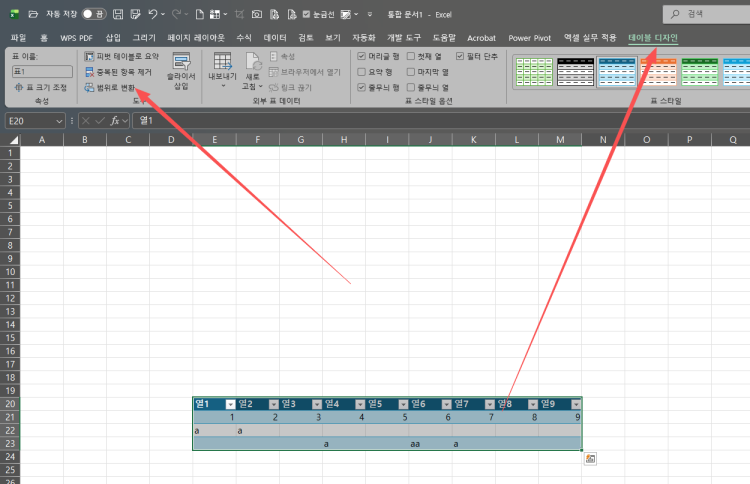The width and height of the screenshot is (750, 484).
Task: Click Remove Duplicates (중복된 항목 제거)
Action: click(120, 72)
